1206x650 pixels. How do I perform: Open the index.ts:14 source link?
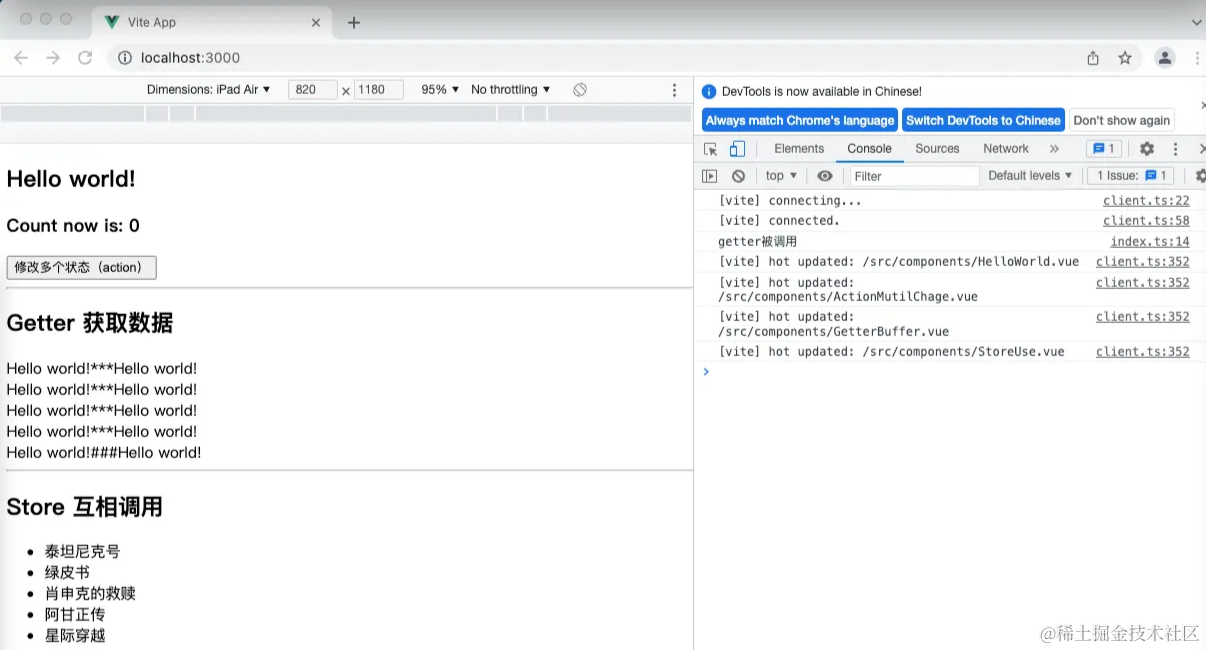point(1150,241)
